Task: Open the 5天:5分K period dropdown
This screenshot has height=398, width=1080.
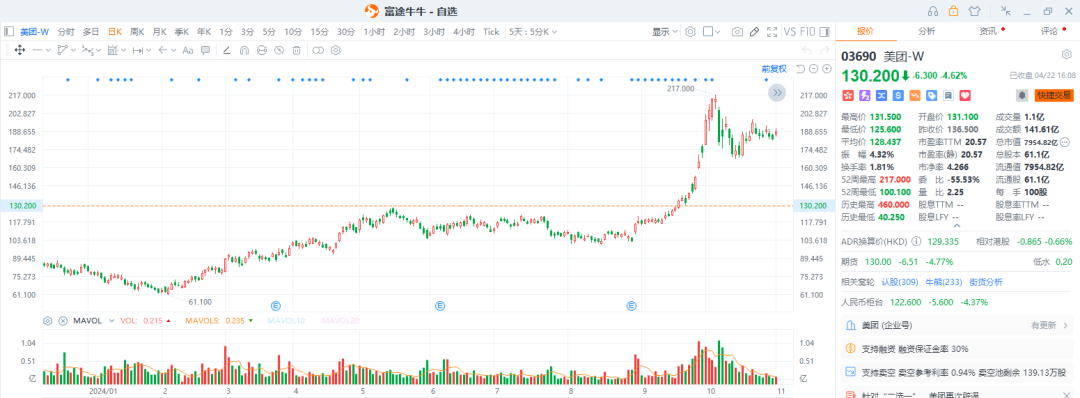Action: click(533, 32)
